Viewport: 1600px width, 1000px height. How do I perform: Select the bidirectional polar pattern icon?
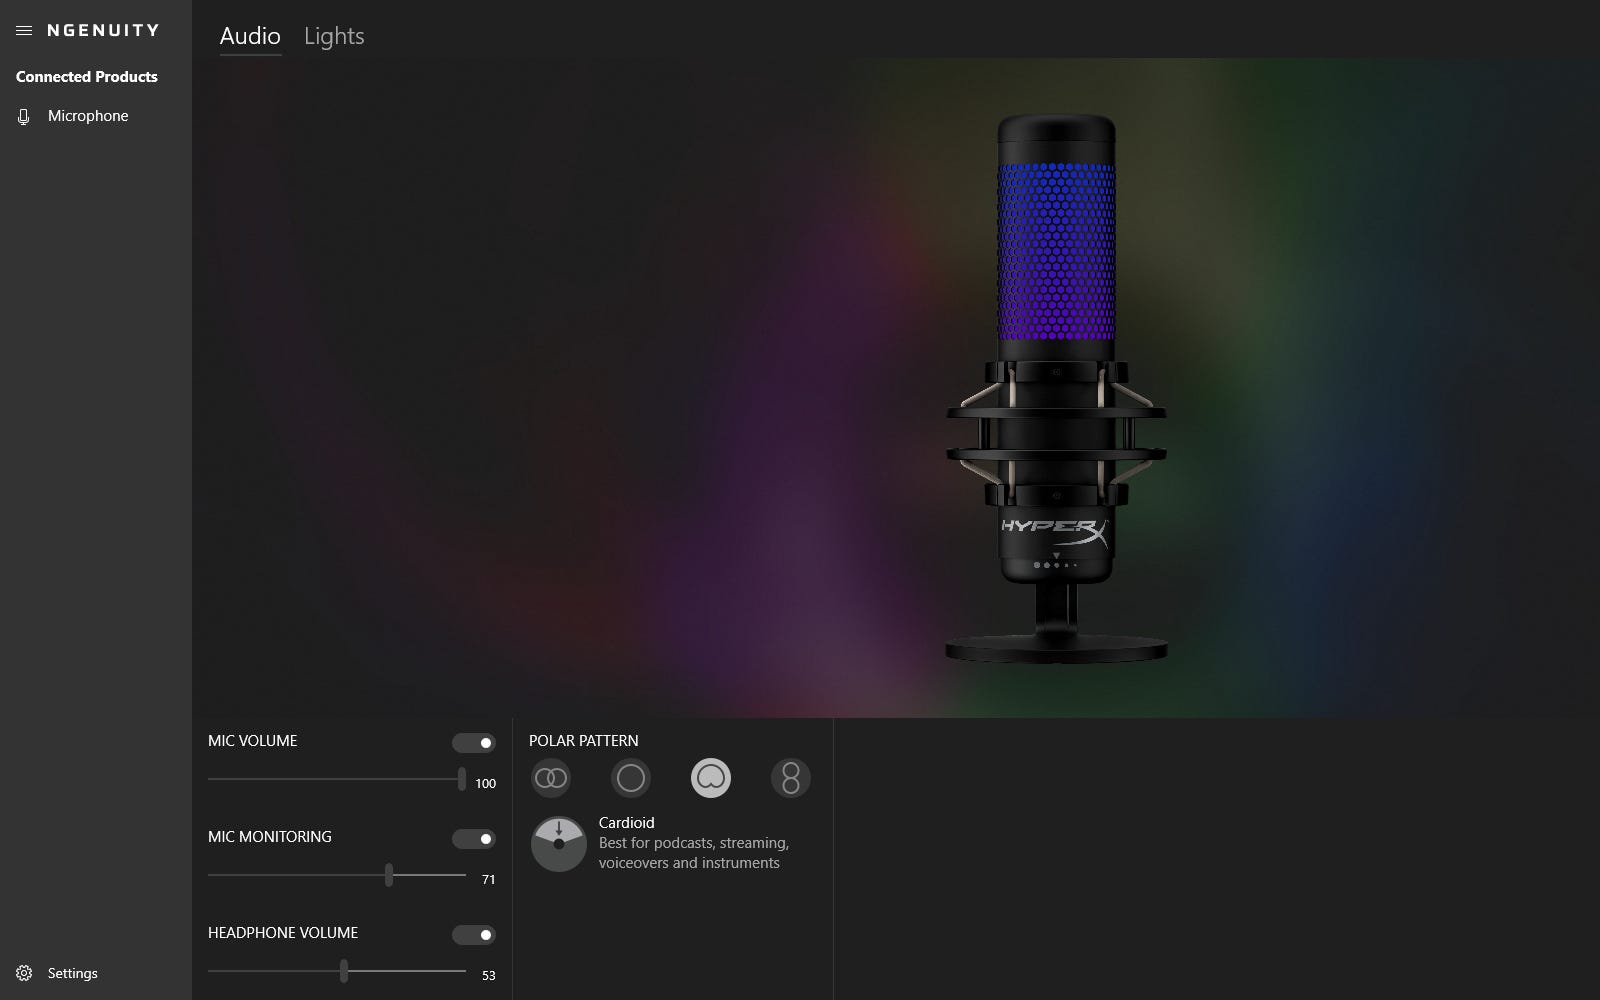pos(791,778)
